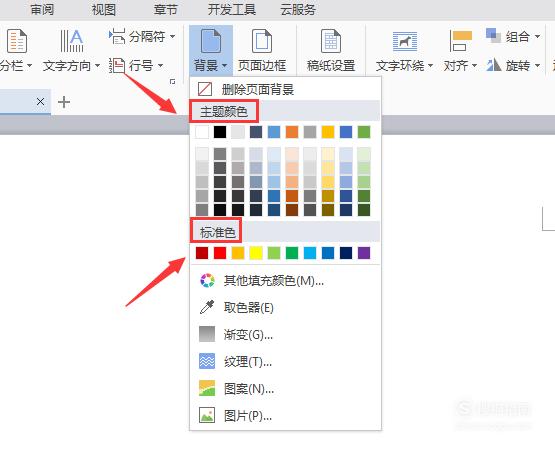555x455 pixels.
Task: Choose 其他填充颜色(M)... menu entry
Action: (x=285, y=280)
